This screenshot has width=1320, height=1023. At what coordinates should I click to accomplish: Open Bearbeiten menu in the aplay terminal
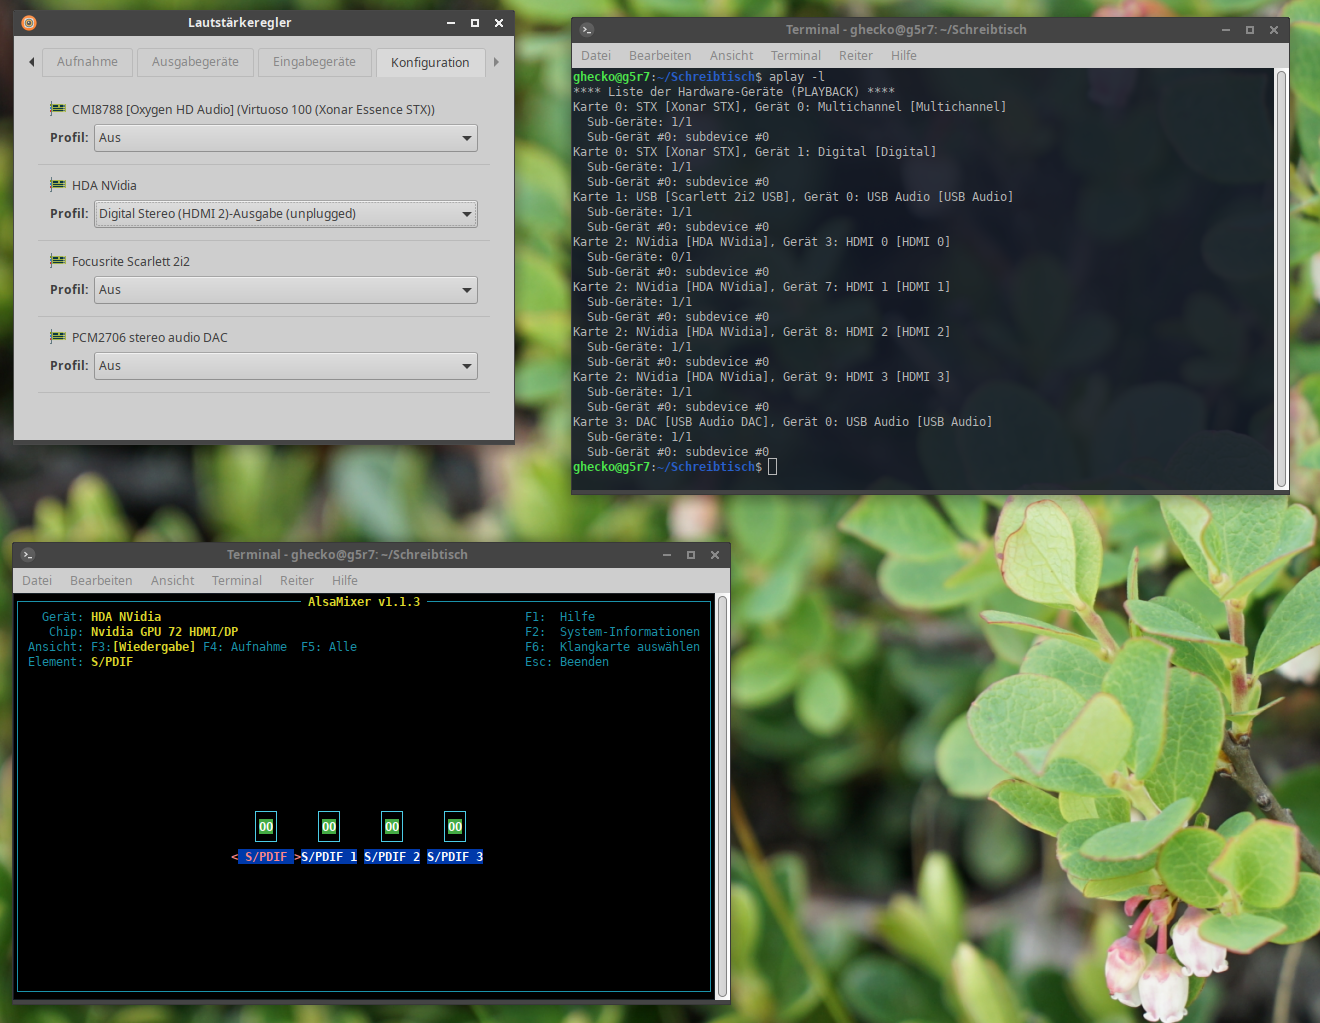[660, 56]
